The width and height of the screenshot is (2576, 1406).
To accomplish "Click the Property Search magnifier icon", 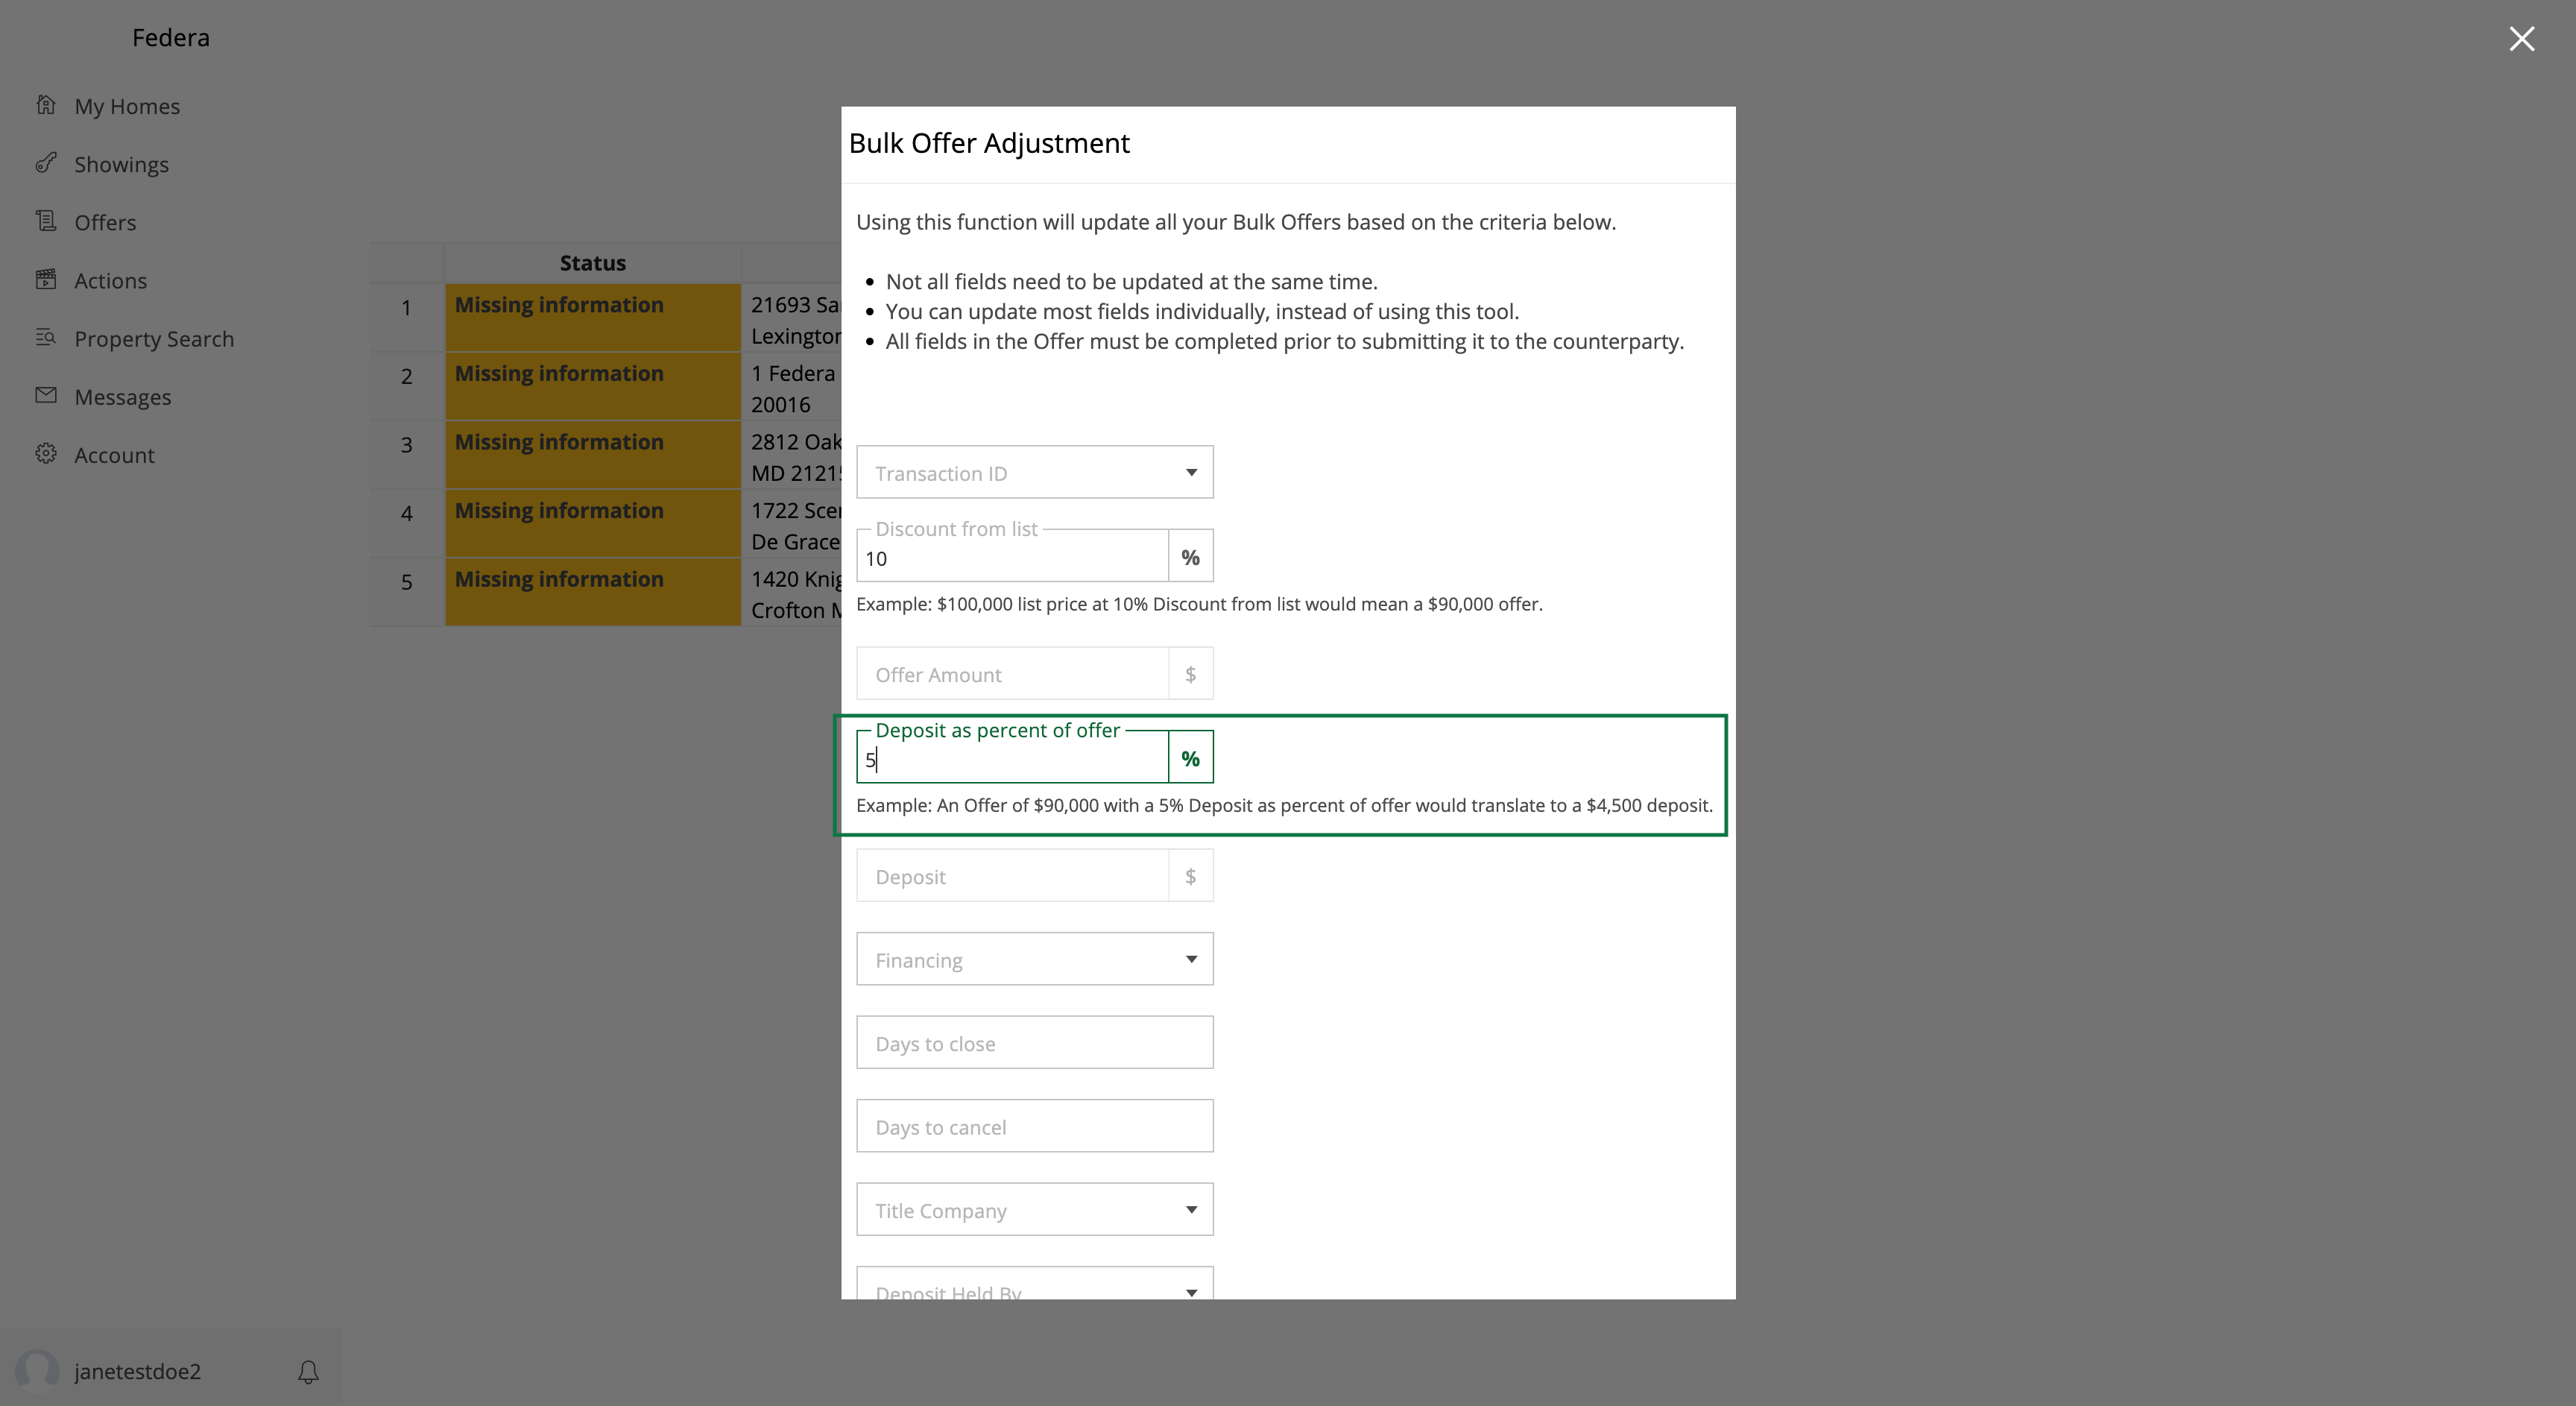I will (46, 337).
